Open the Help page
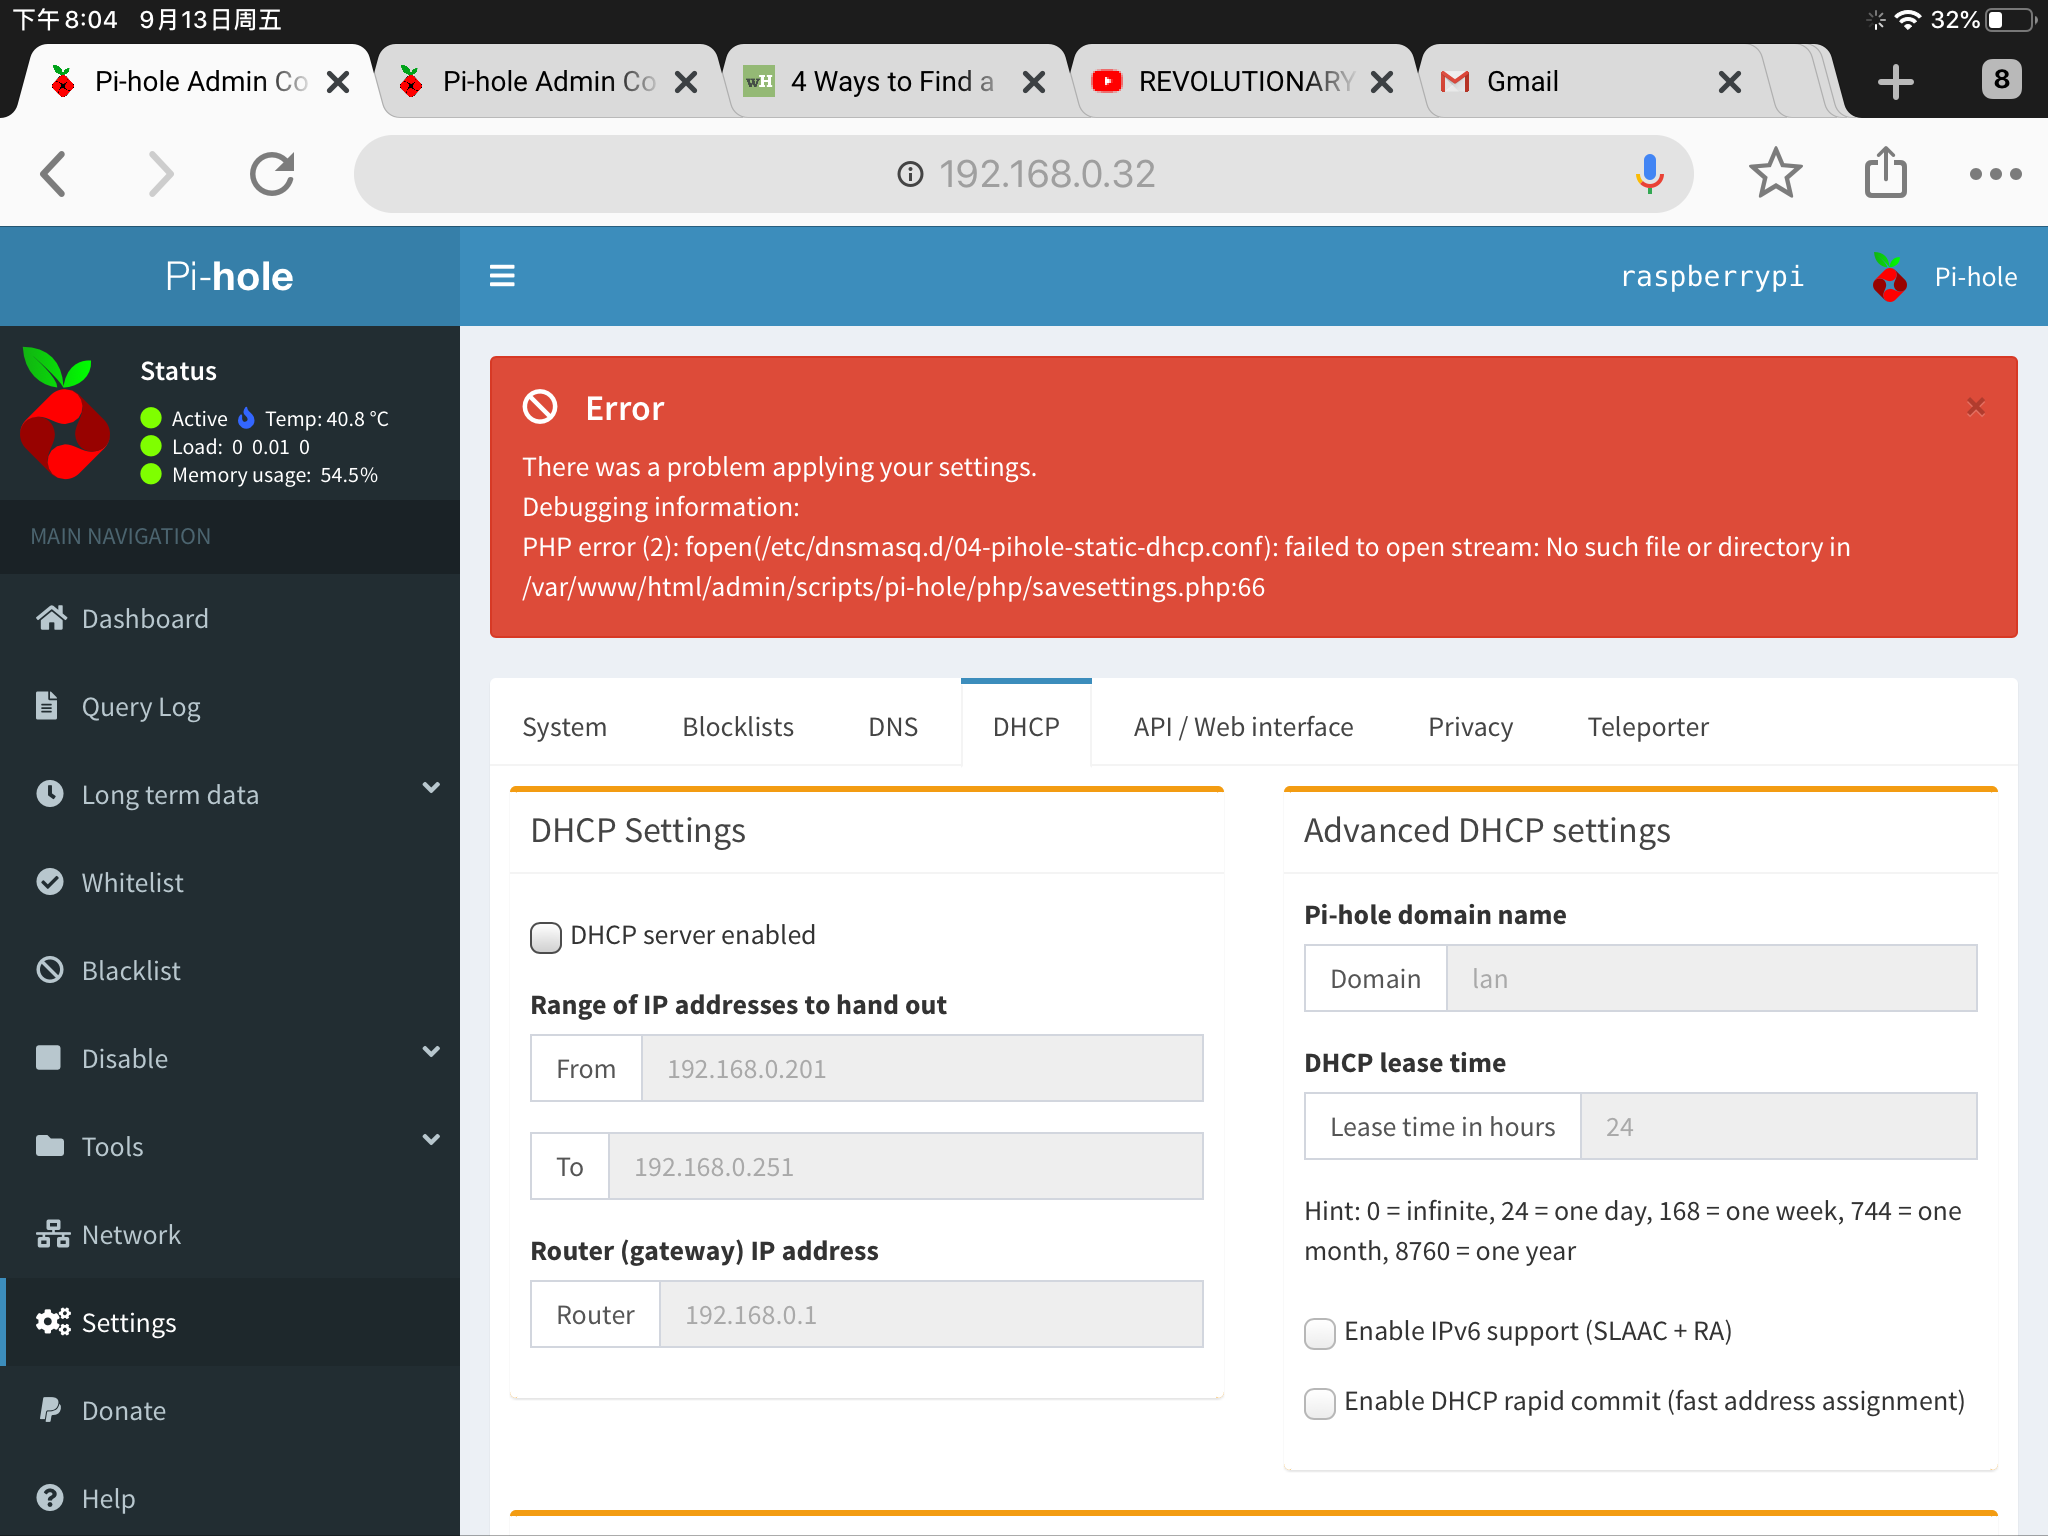This screenshot has height=1536, width=2048. (x=108, y=1498)
